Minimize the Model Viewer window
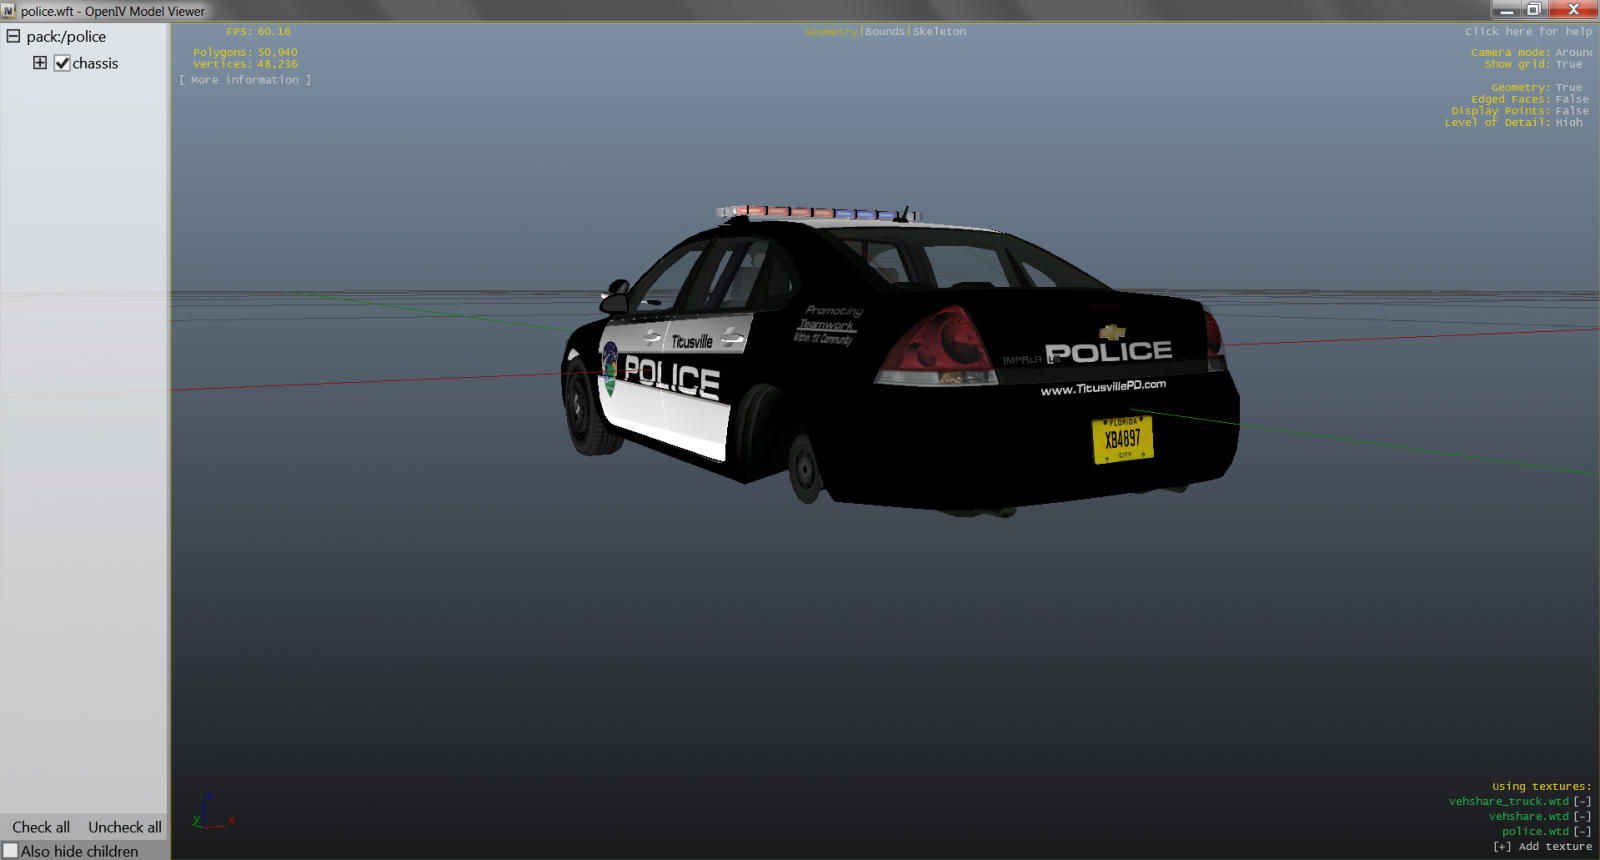 pyautogui.click(x=1506, y=10)
